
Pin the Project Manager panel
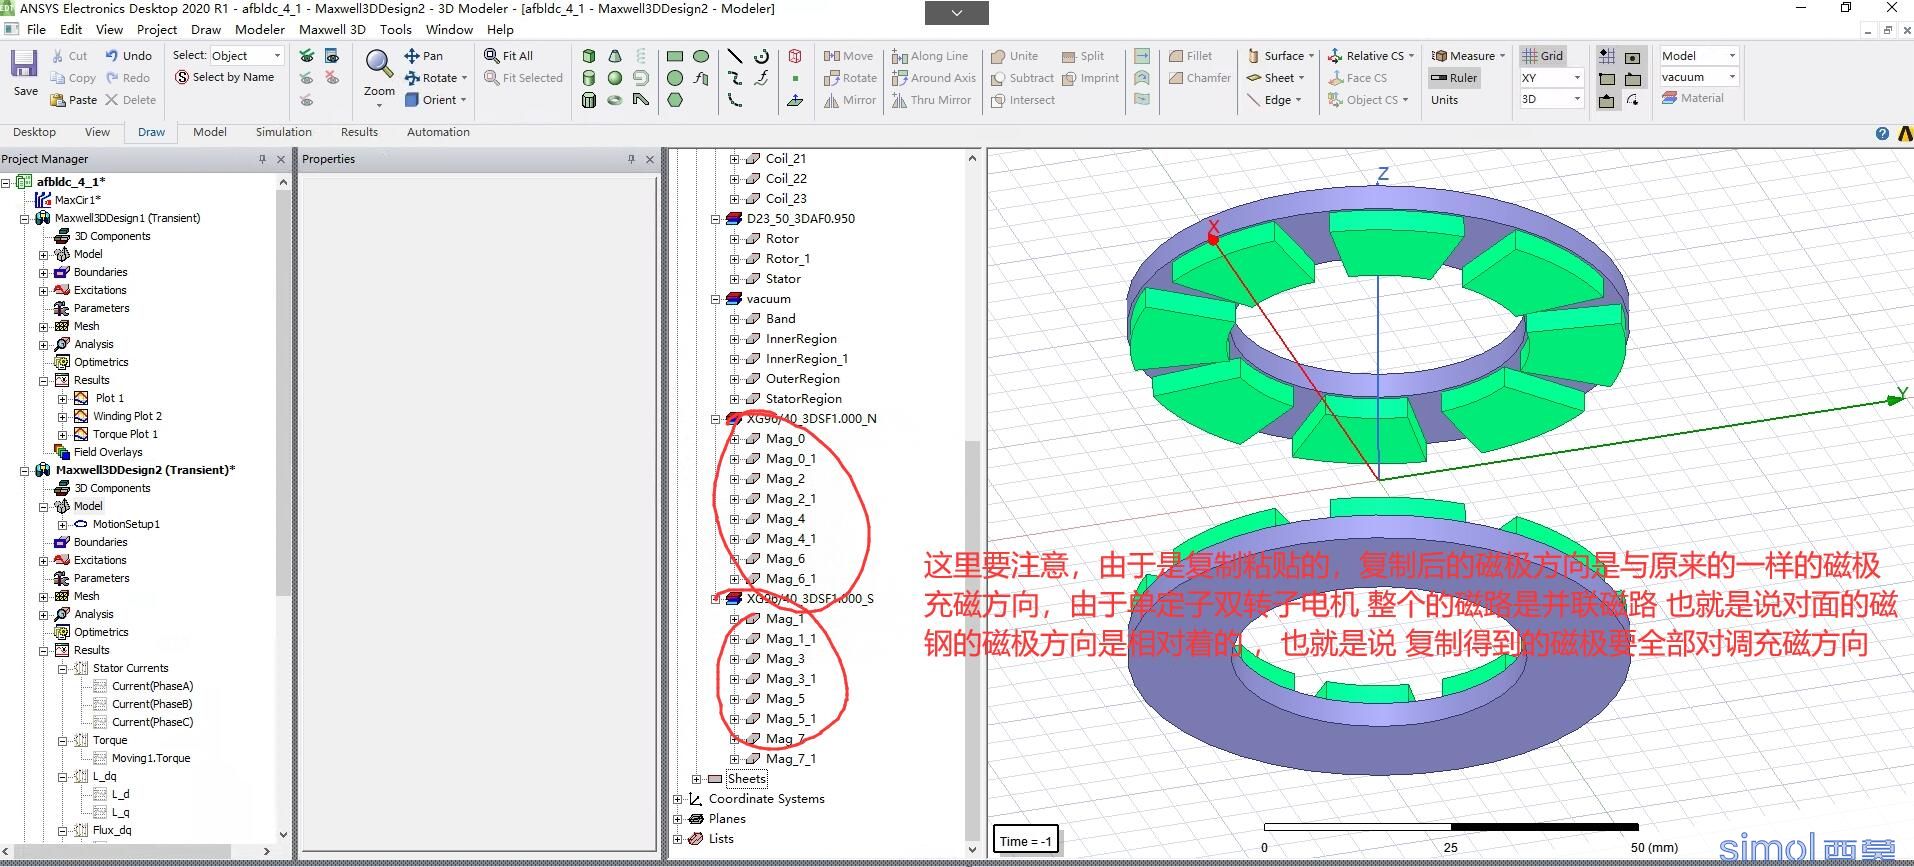262,159
